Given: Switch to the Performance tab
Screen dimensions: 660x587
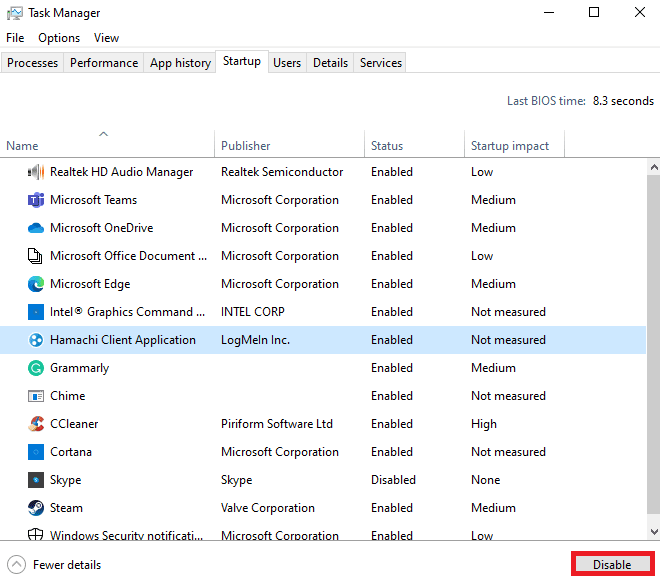Looking at the screenshot, I should 104,63.
